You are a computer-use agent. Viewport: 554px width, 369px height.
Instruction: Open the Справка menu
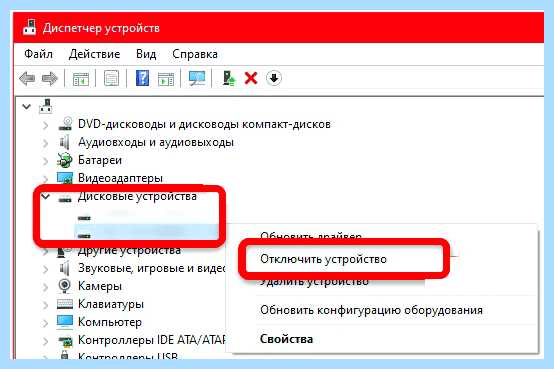[195, 54]
